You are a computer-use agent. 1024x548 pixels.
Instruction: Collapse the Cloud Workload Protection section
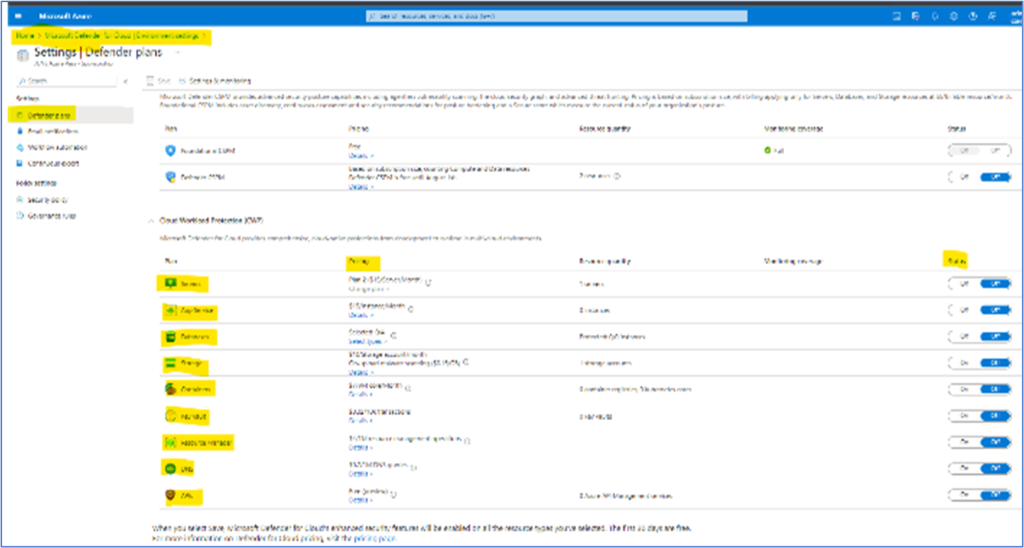(x=150, y=219)
